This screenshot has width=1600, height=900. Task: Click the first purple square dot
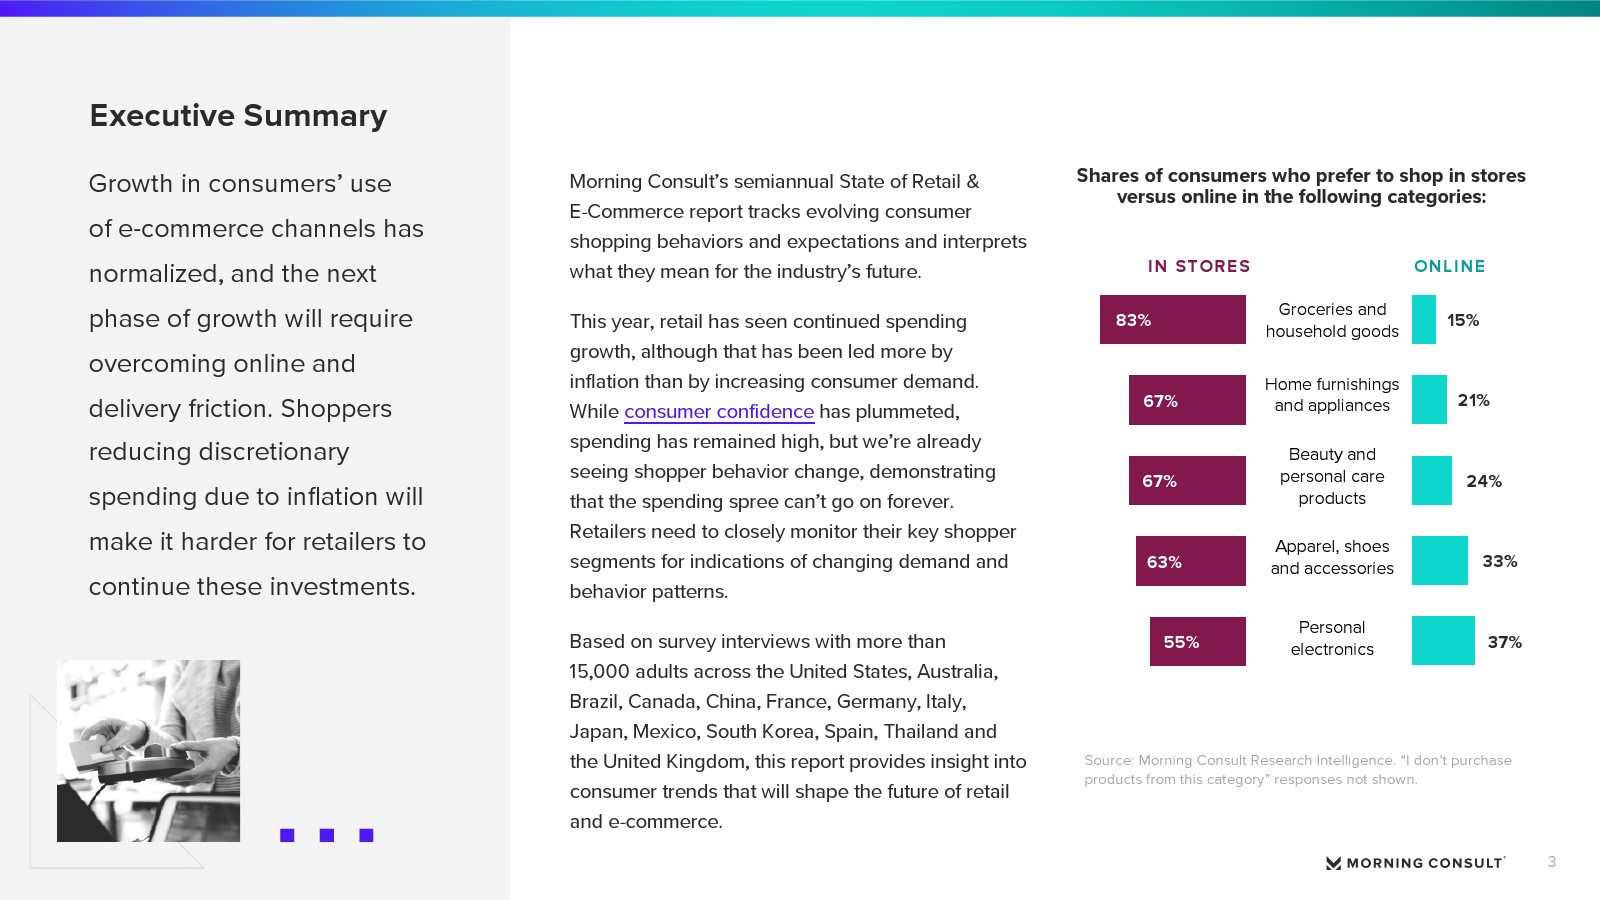tap(287, 835)
